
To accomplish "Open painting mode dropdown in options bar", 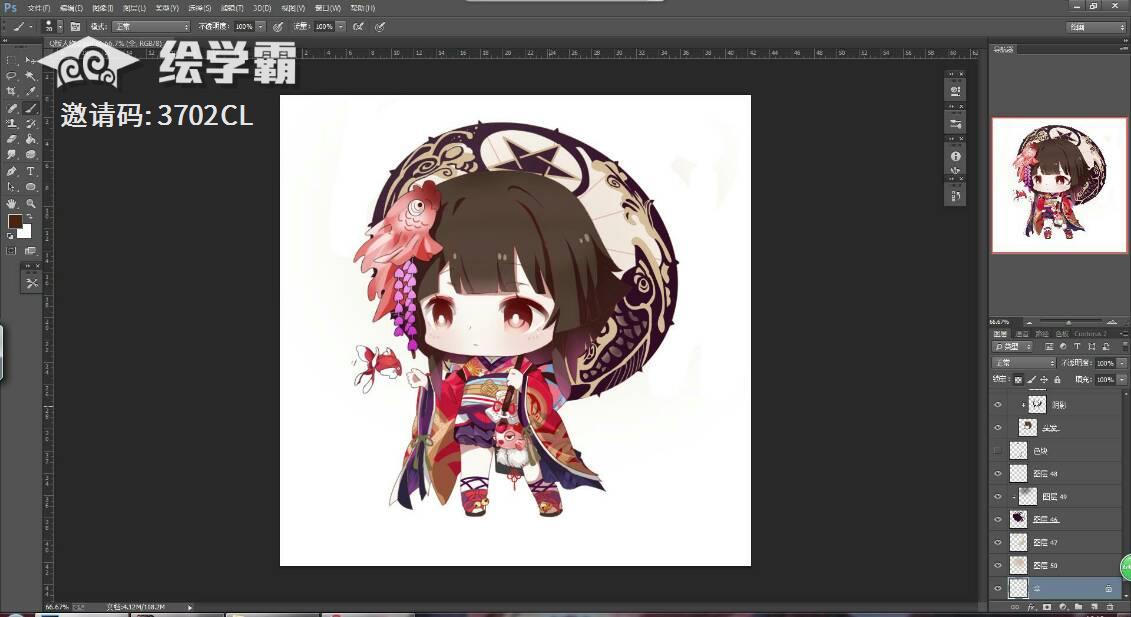I will 151,27.
